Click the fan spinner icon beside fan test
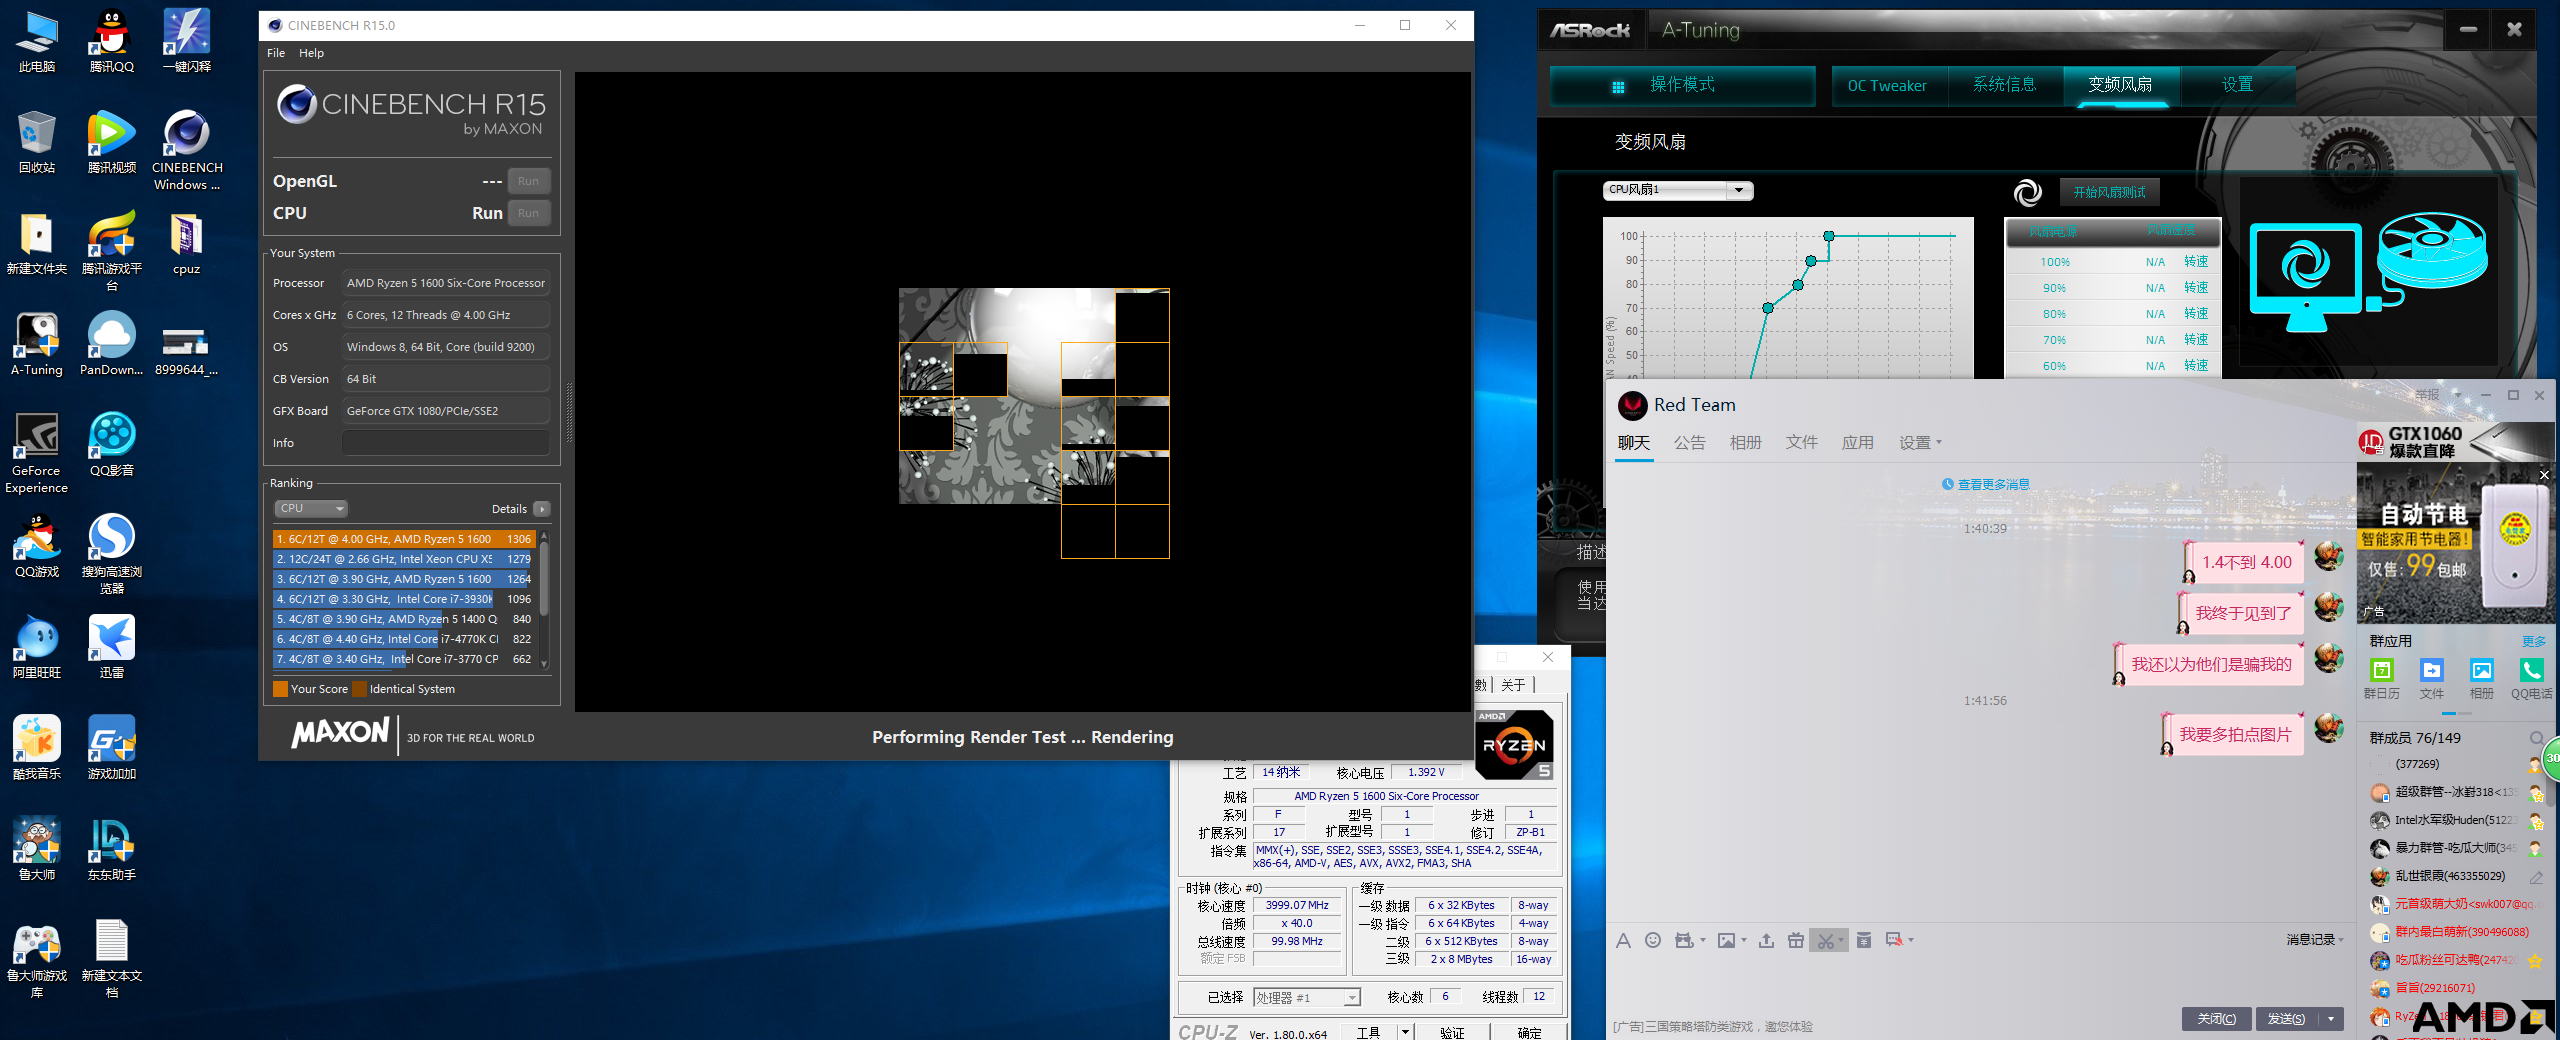The height and width of the screenshot is (1040, 2560). coord(2027,192)
